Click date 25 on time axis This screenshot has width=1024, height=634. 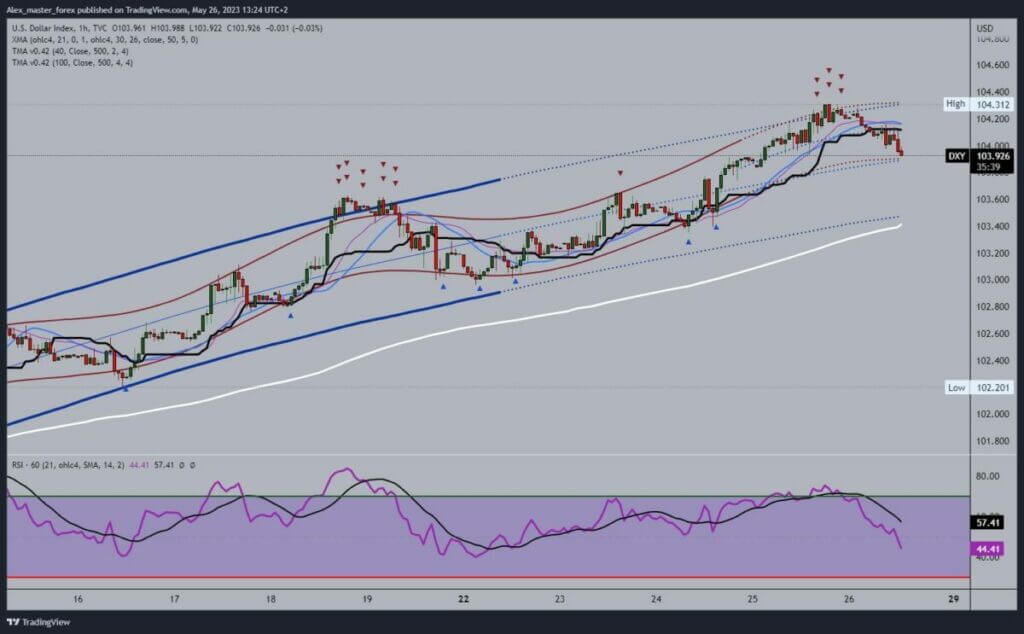[752, 599]
